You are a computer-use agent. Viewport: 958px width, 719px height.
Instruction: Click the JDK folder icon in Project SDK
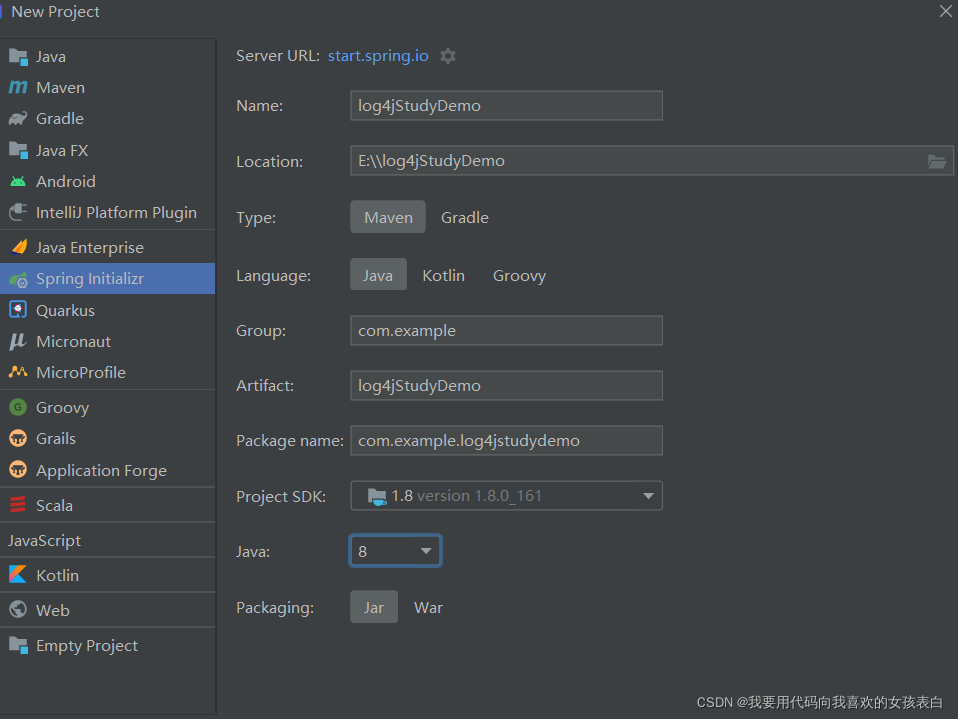[x=377, y=497]
